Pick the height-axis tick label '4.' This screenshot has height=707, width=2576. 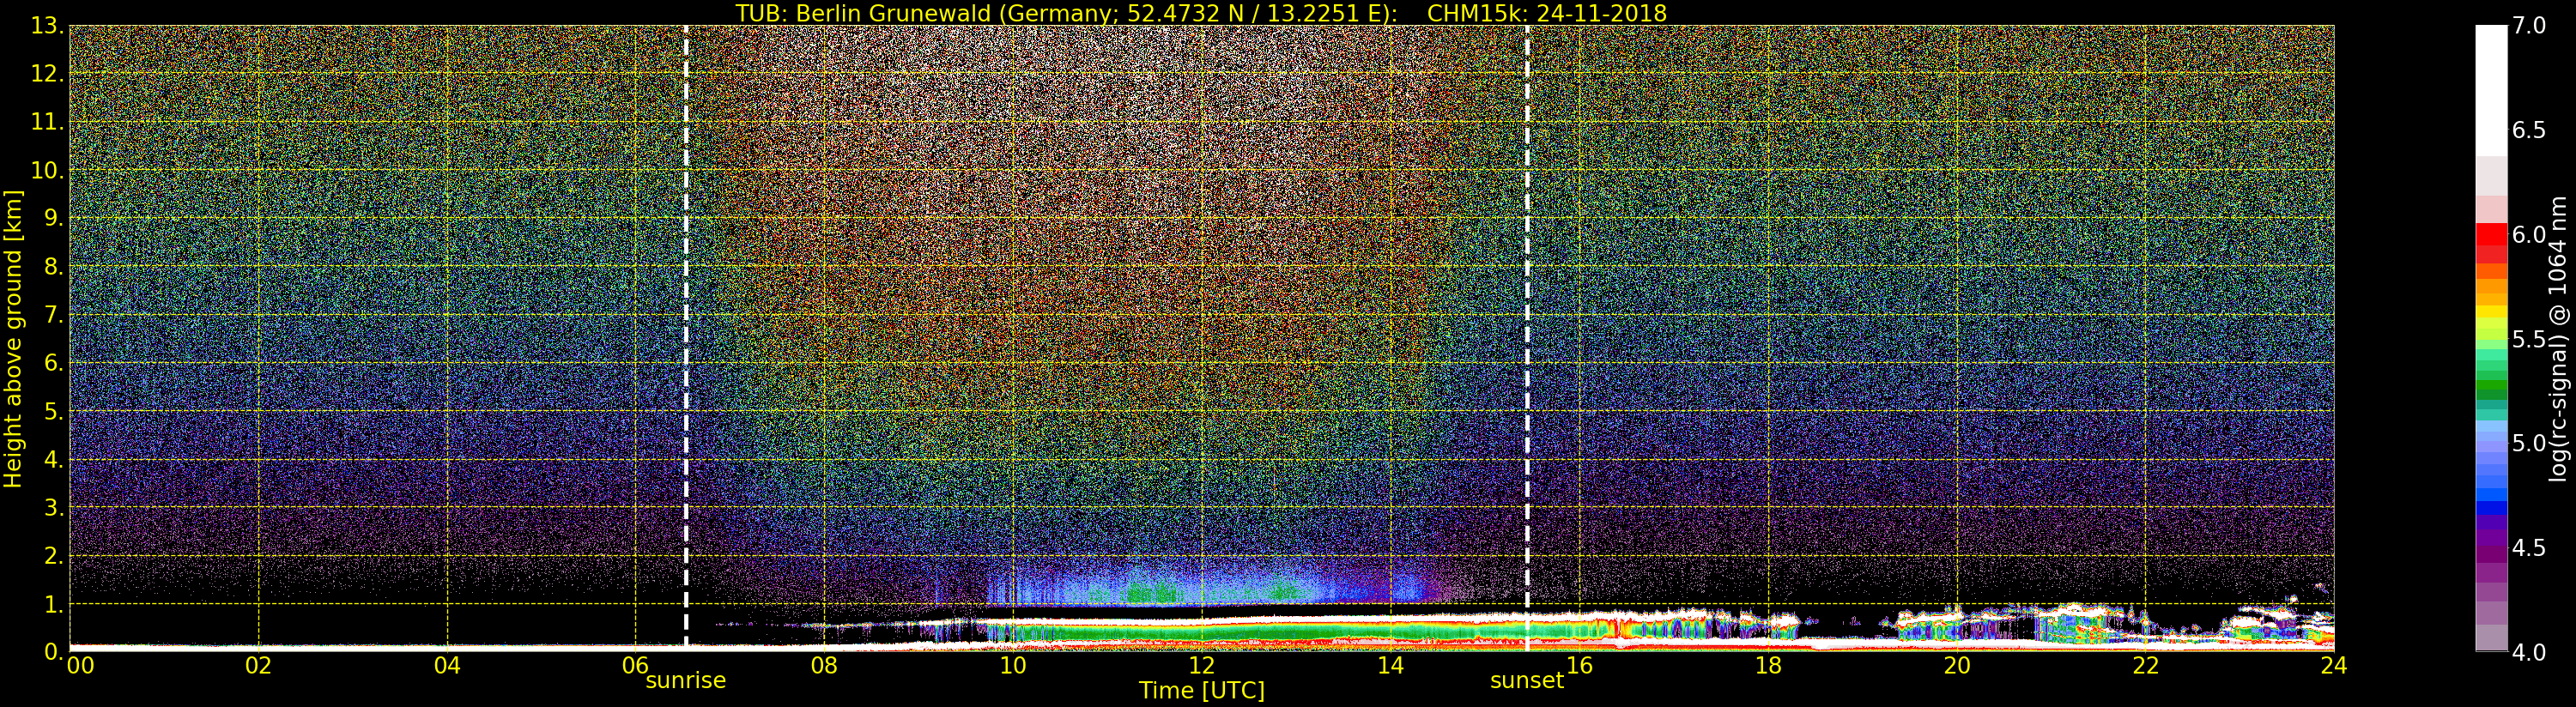[x=54, y=460]
